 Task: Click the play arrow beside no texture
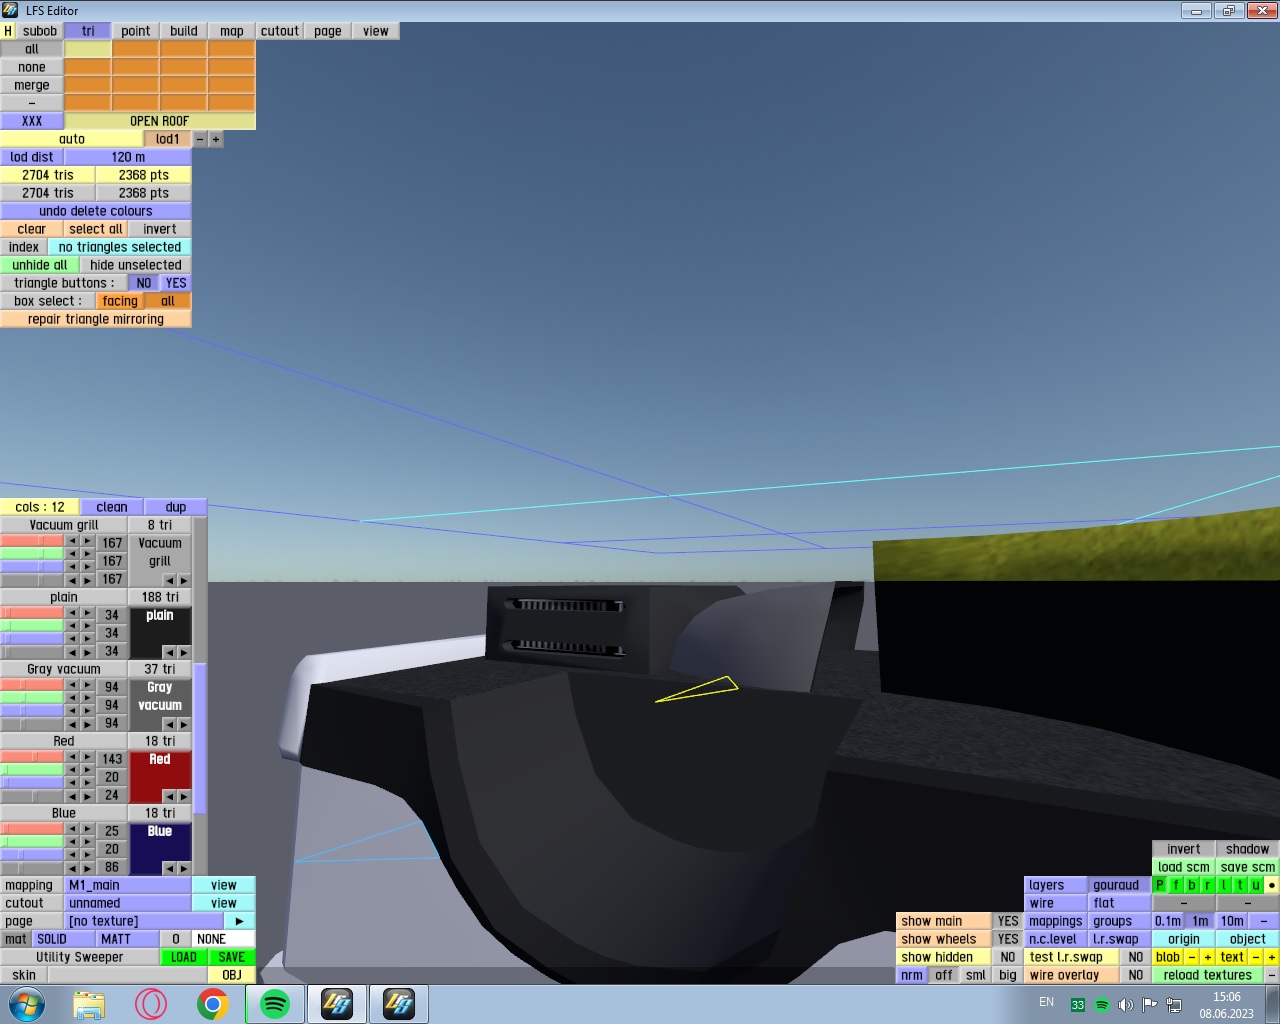pyautogui.click(x=240, y=921)
